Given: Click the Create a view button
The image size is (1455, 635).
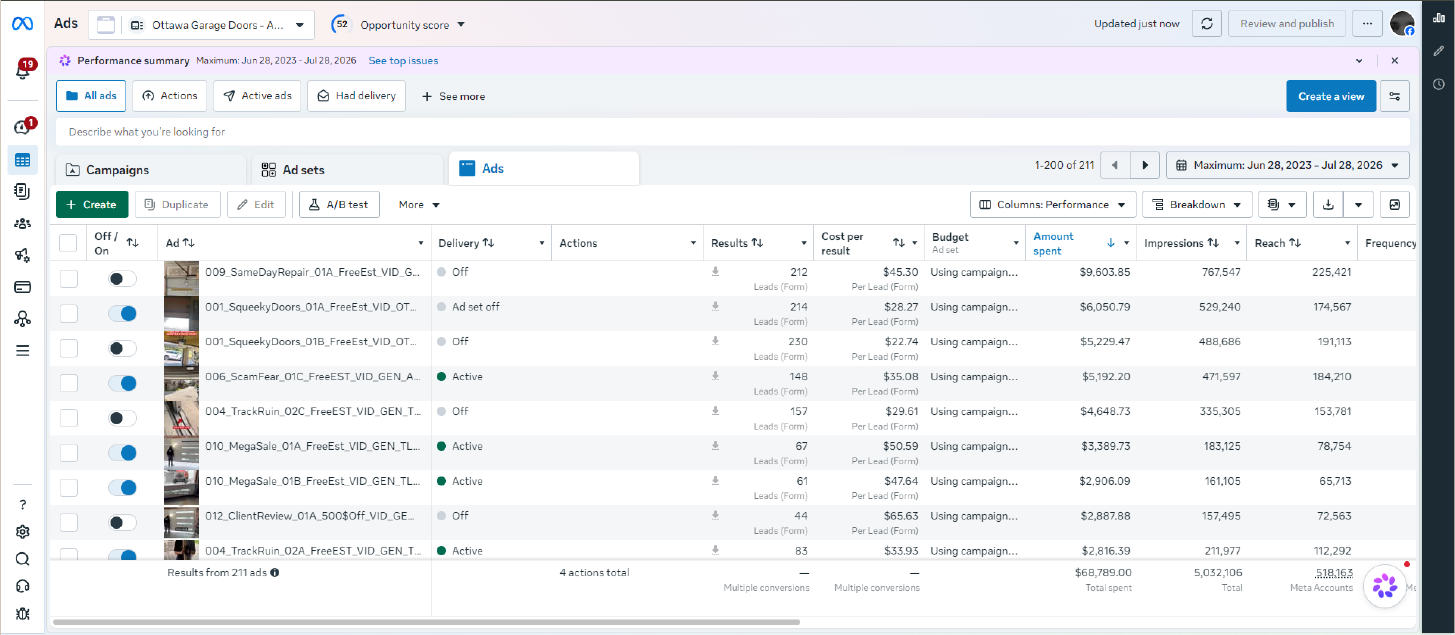Looking at the screenshot, I should (1331, 96).
